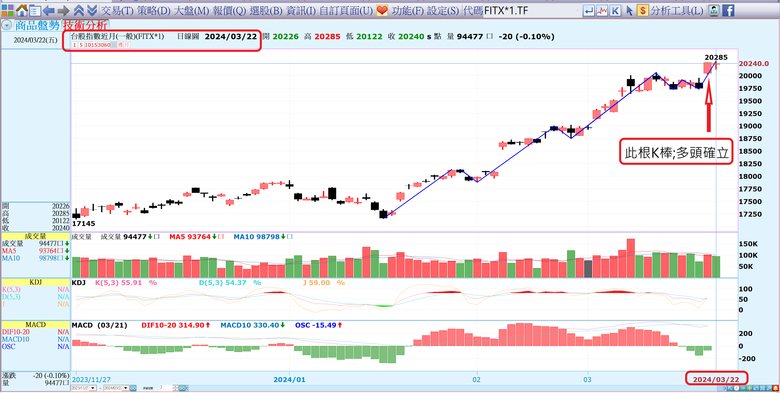Viewport: 780px width, 393px height.
Task: Click the 20285 high price label on chart
Action: (716, 57)
